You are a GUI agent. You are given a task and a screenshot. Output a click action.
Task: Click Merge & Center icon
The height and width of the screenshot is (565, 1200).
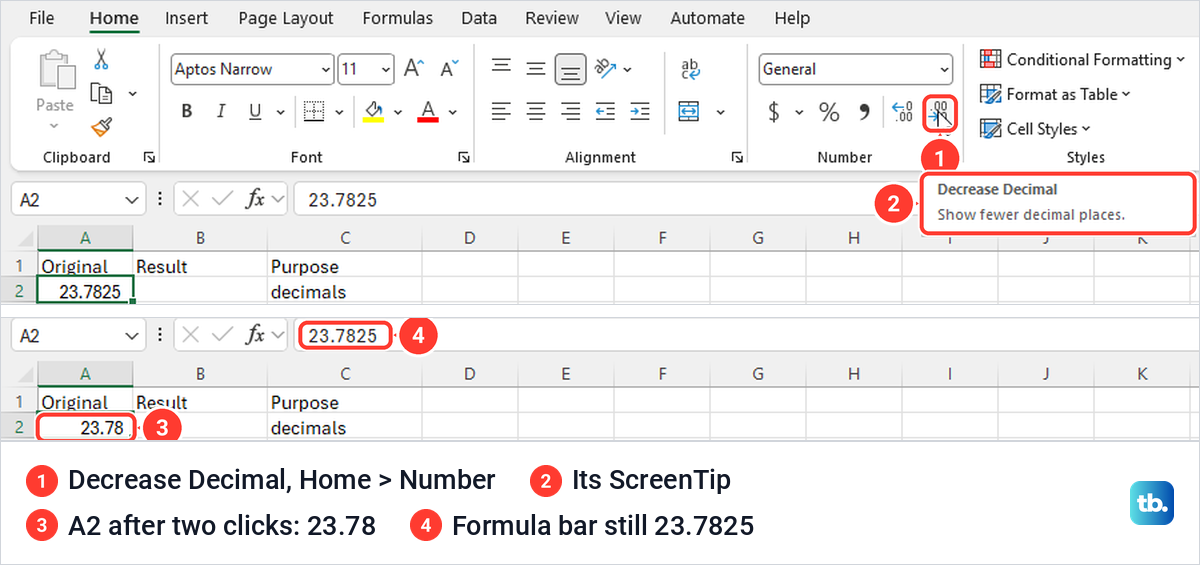(x=689, y=111)
